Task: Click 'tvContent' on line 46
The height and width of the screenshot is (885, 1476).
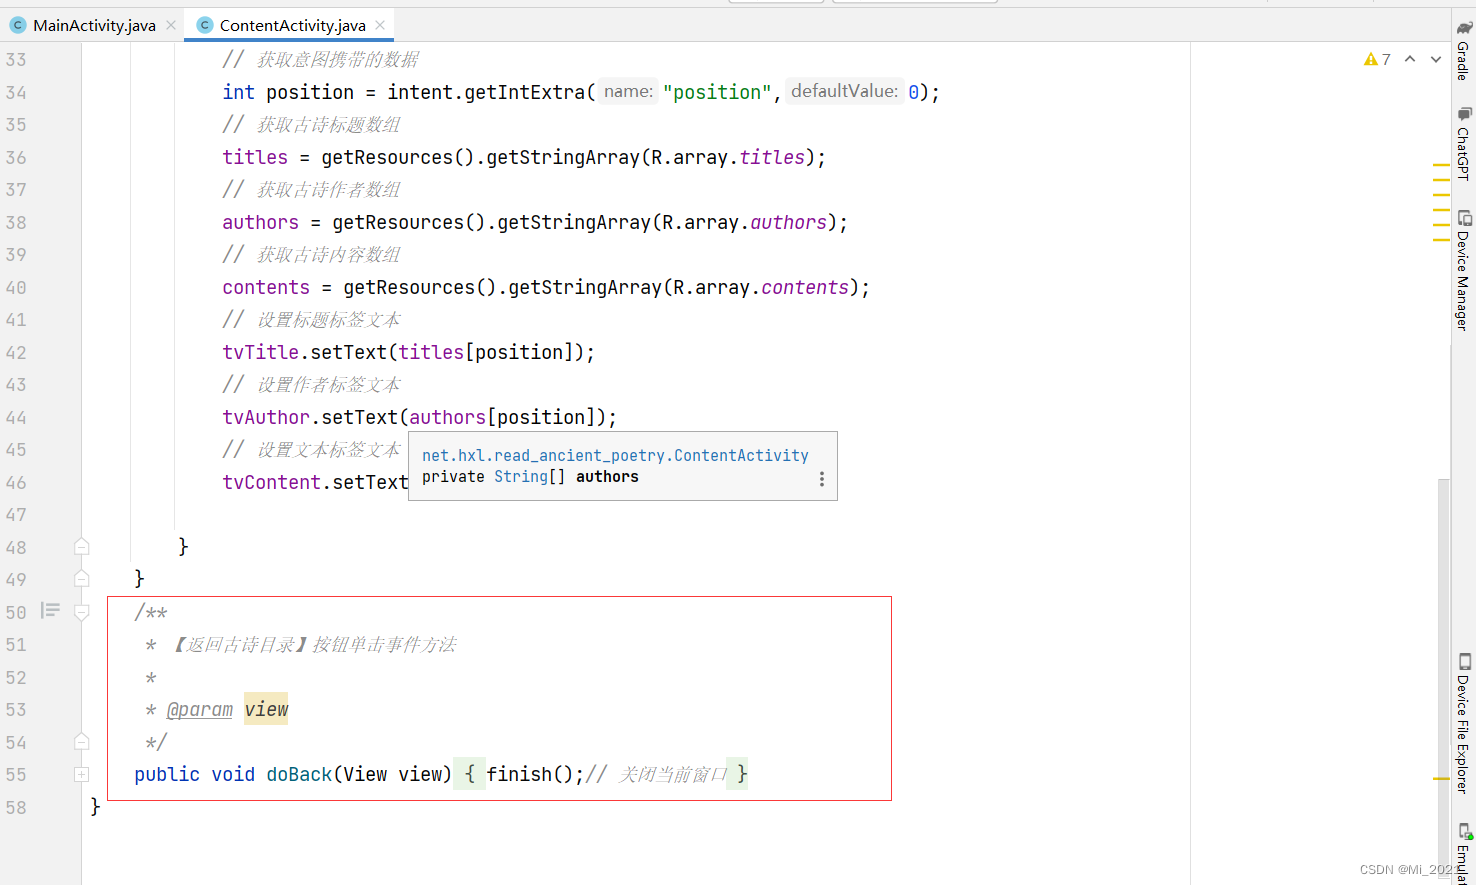Action: pyautogui.click(x=271, y=482)
